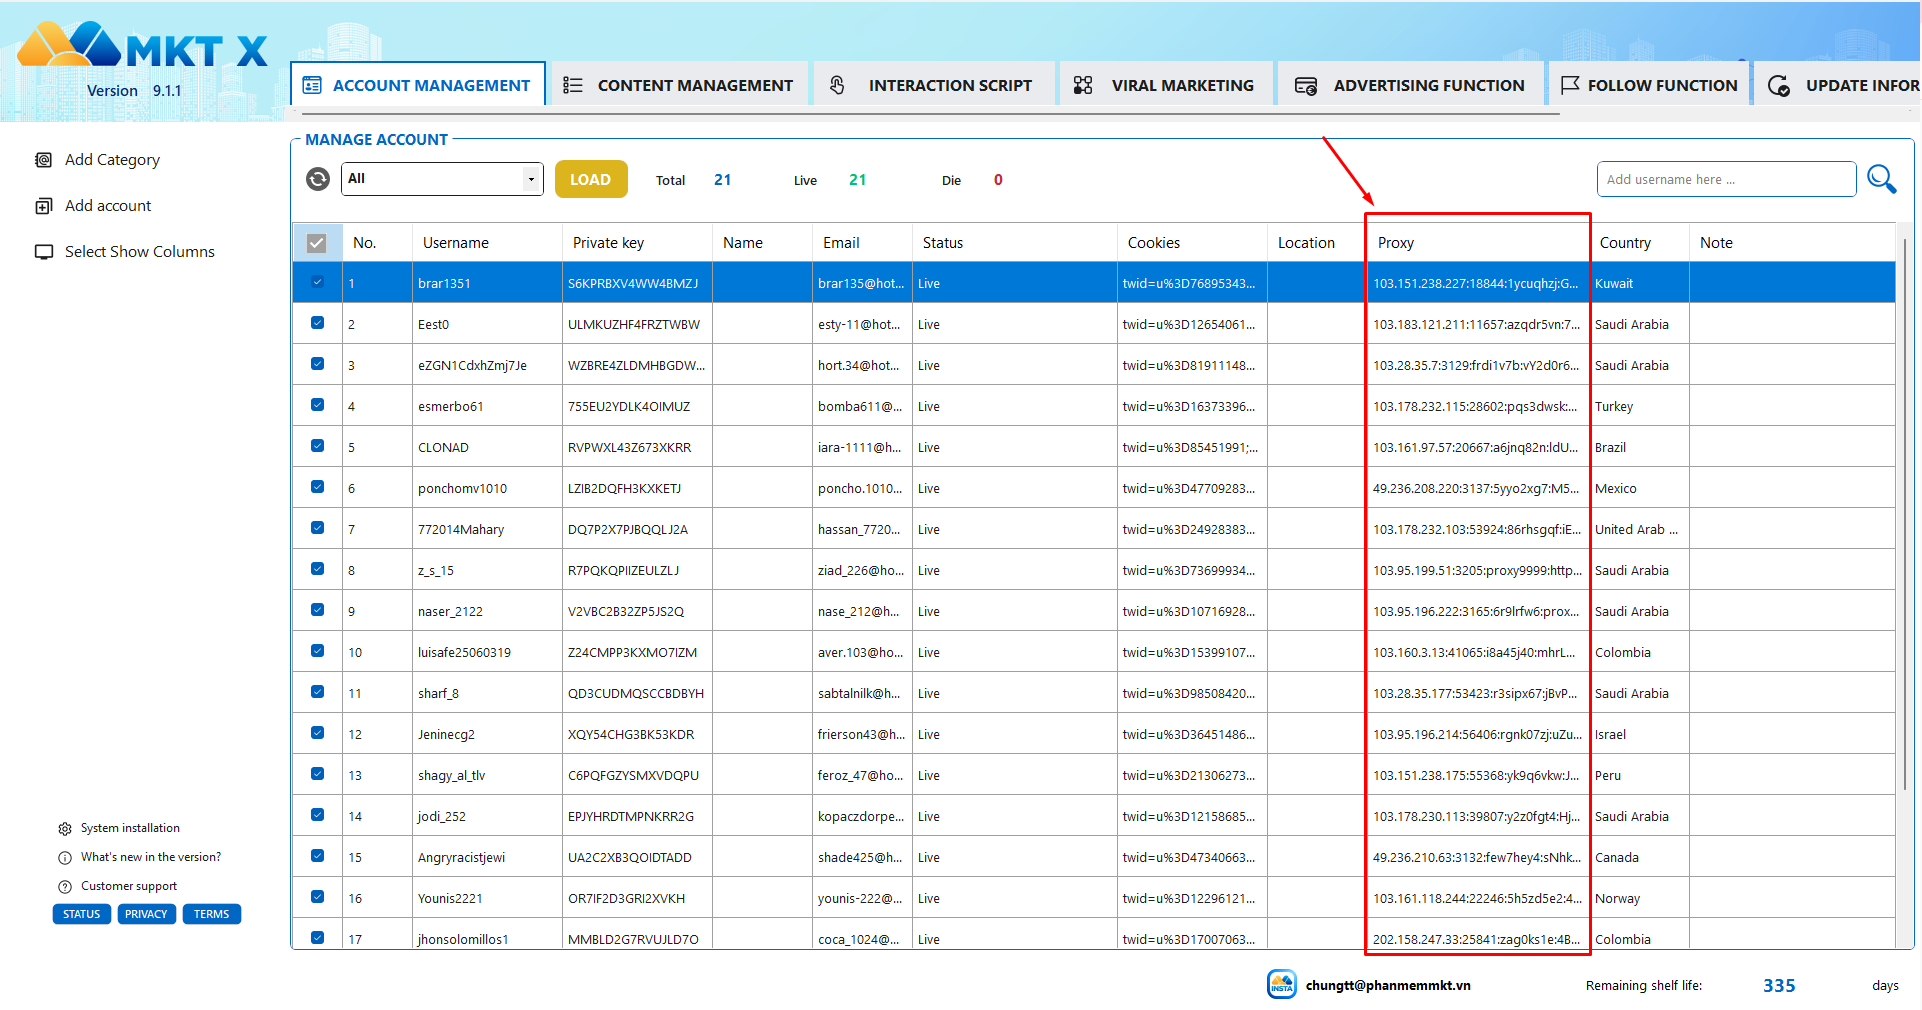Click the email chungtt@phanmemmkt.vn
This screenshot has width=1922, height=1010.
tap(1388, 985)
